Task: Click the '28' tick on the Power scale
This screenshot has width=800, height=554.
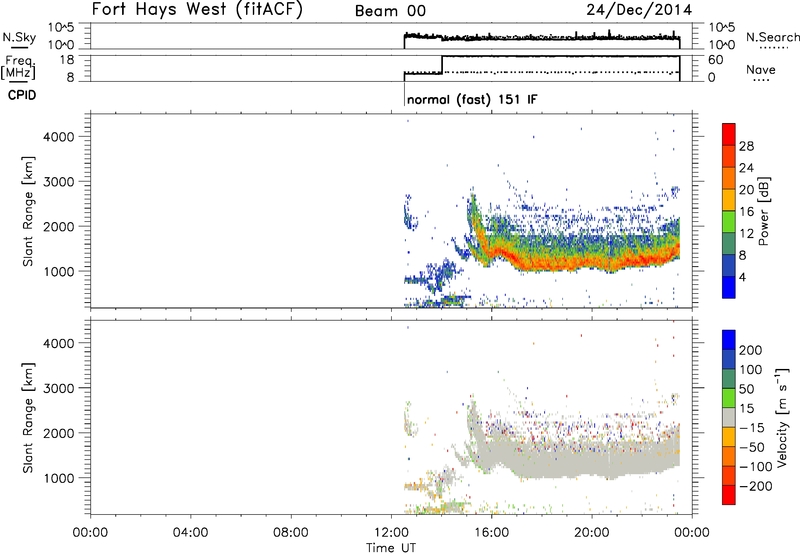Action: click(x=746, y=146)
